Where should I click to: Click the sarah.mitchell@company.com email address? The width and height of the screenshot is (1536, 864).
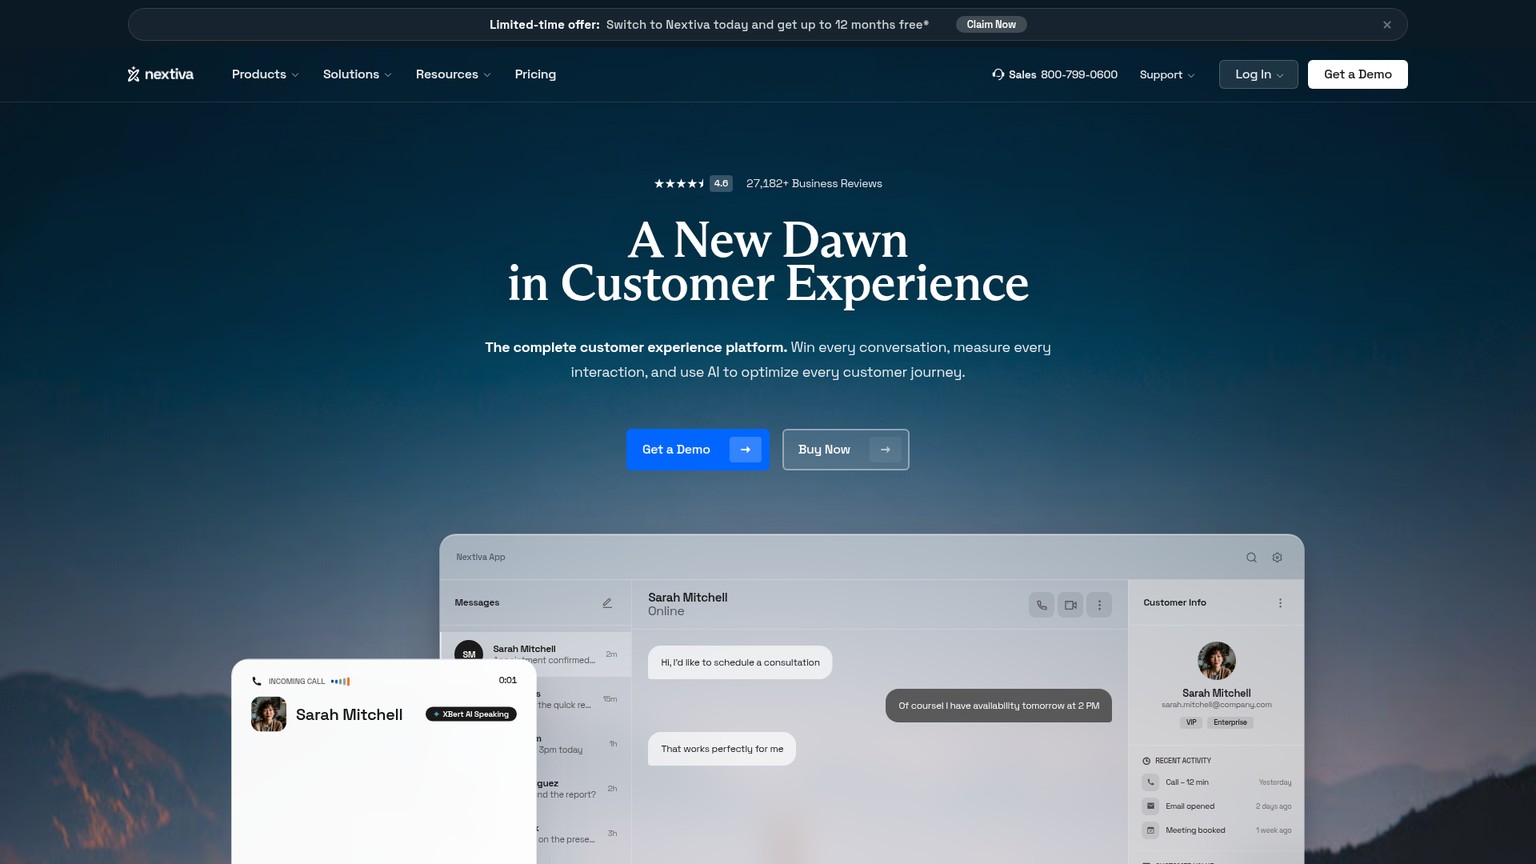tap(1216, 705)
